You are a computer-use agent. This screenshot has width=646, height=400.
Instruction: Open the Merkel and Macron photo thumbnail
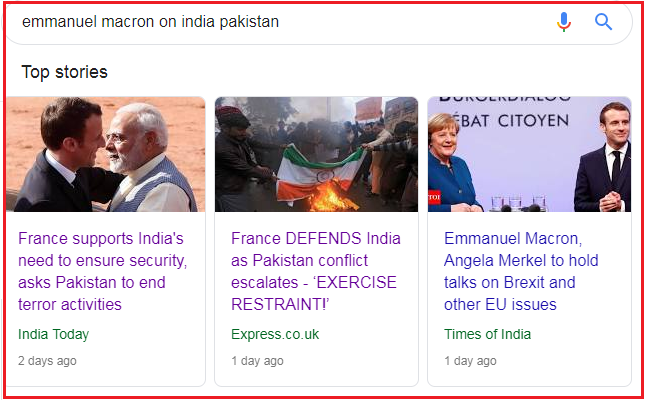click(529, 154)
